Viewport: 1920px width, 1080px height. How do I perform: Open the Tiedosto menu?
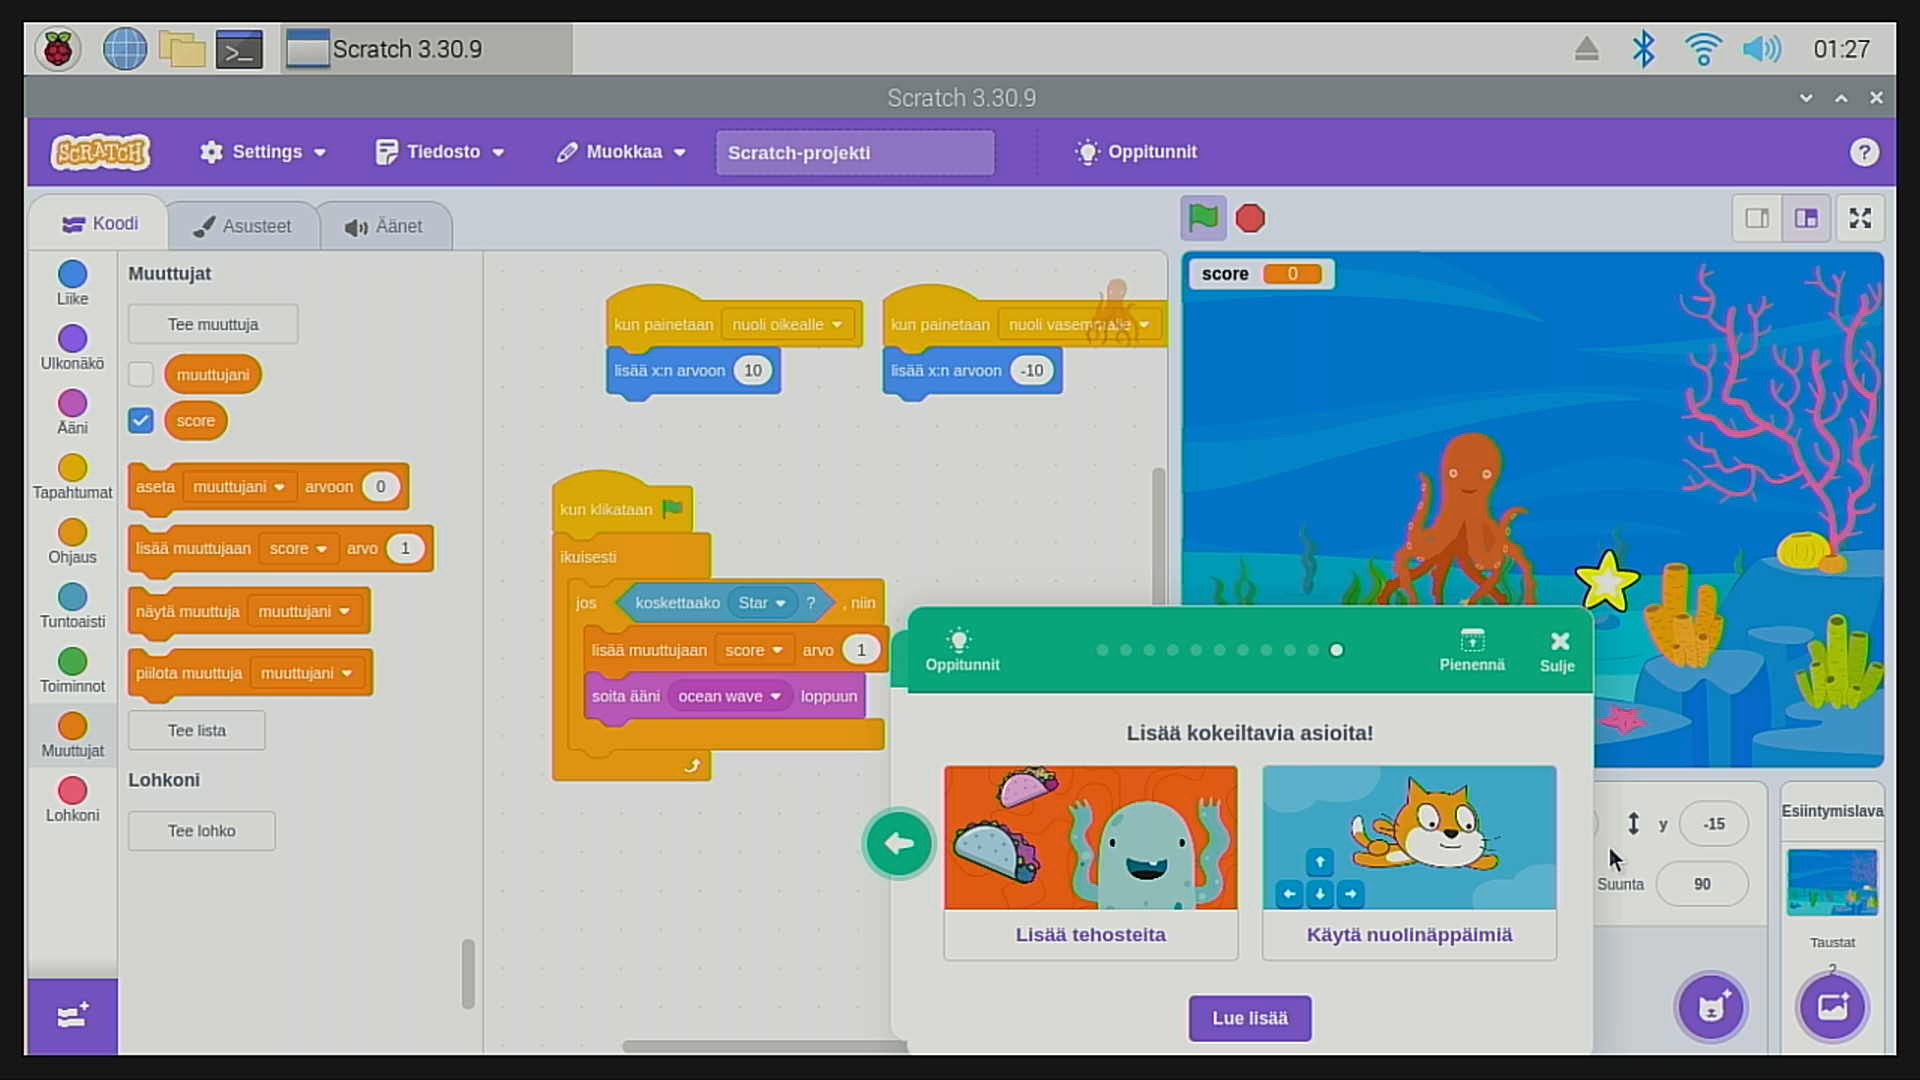(439, 152)
